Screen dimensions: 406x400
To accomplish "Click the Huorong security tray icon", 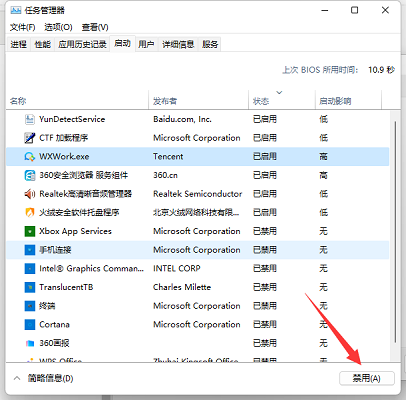I will (x=30, y=213).
